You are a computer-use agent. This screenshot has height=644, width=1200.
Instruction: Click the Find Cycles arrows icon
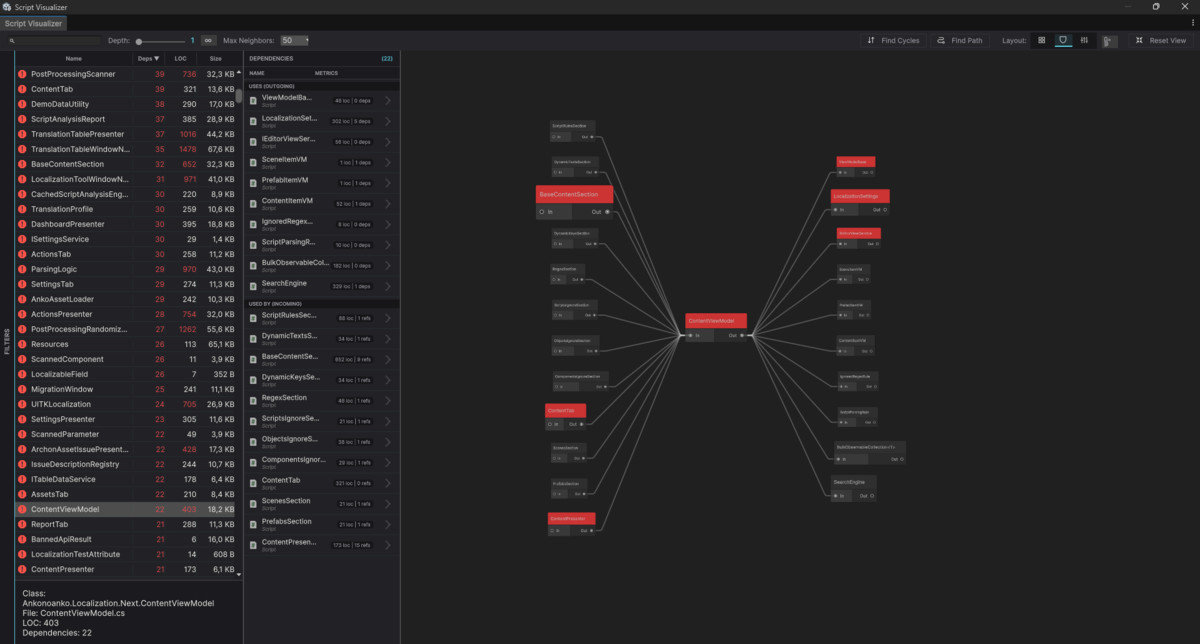pos(871,40)
